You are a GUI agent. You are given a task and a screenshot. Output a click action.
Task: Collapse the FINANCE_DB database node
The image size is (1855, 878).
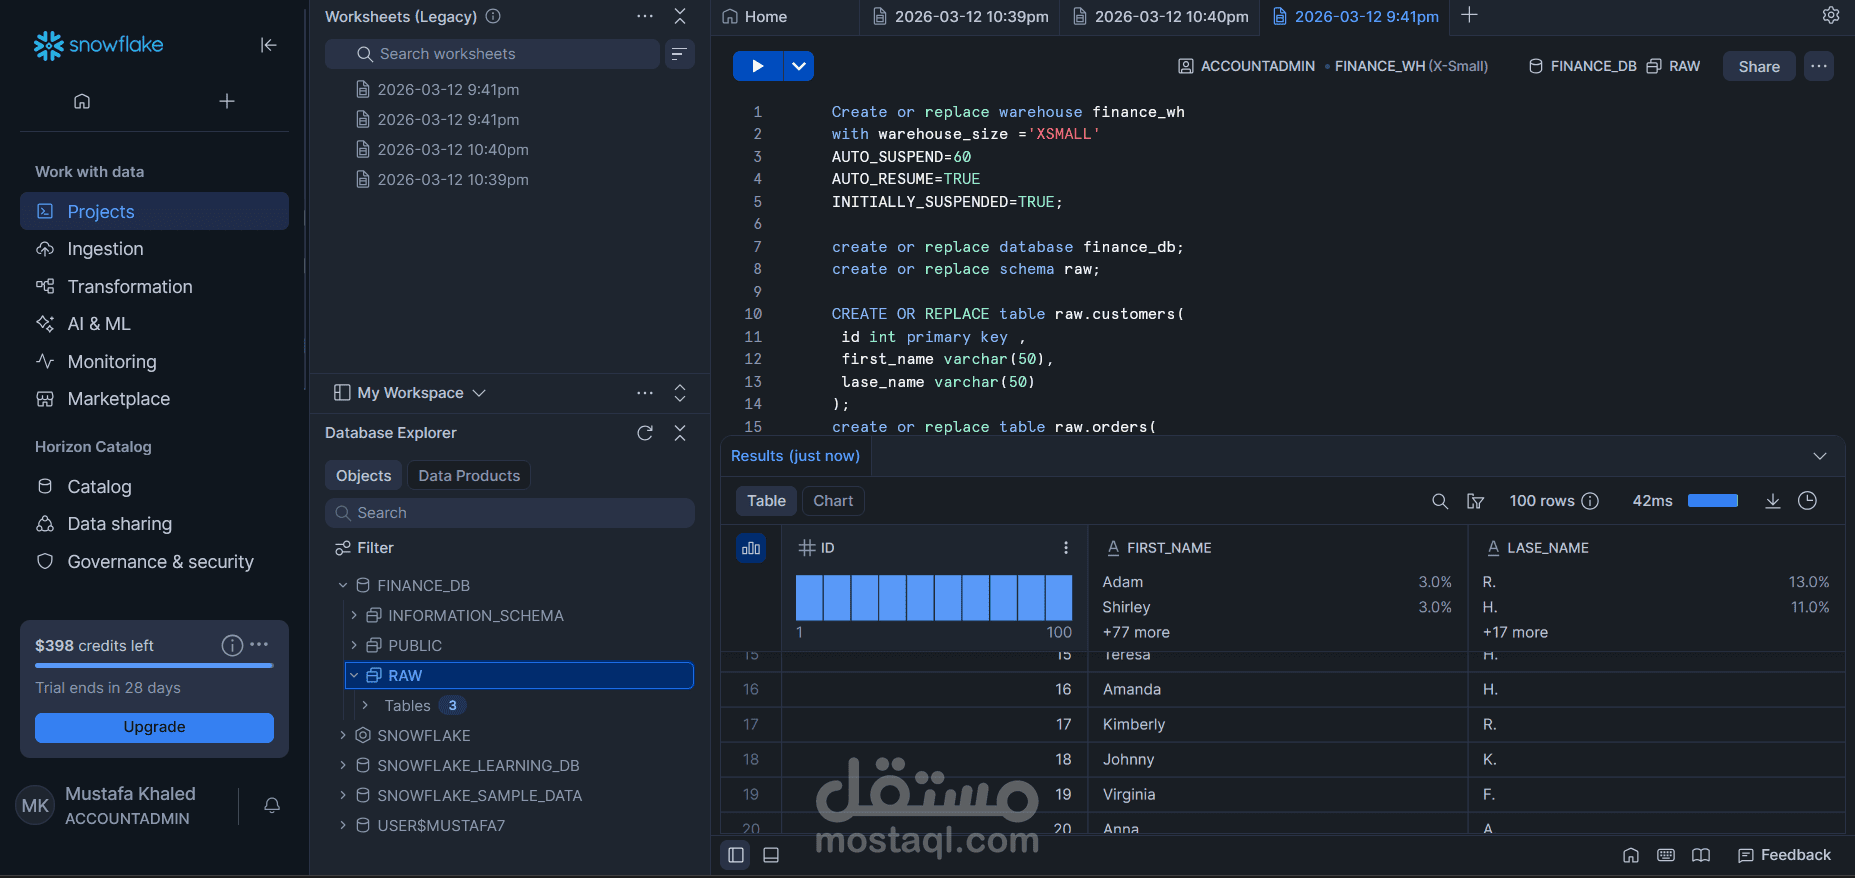343,585
